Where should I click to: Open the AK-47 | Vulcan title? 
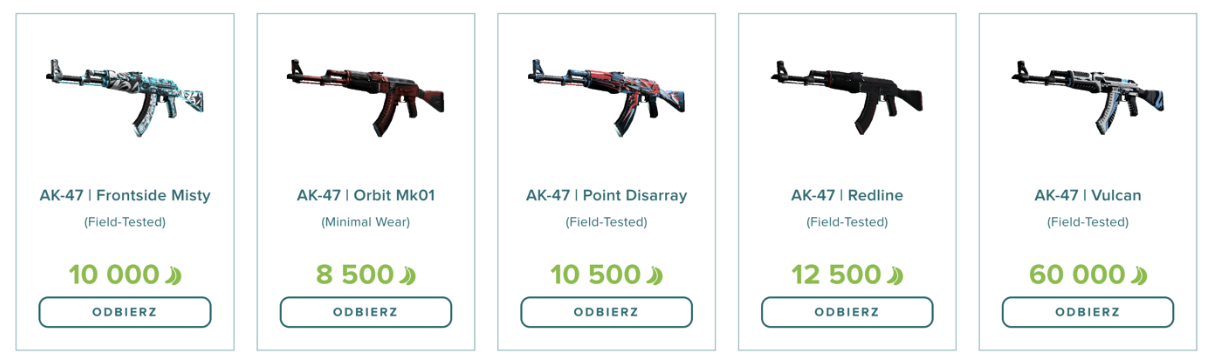click(x=1088, y=195)
